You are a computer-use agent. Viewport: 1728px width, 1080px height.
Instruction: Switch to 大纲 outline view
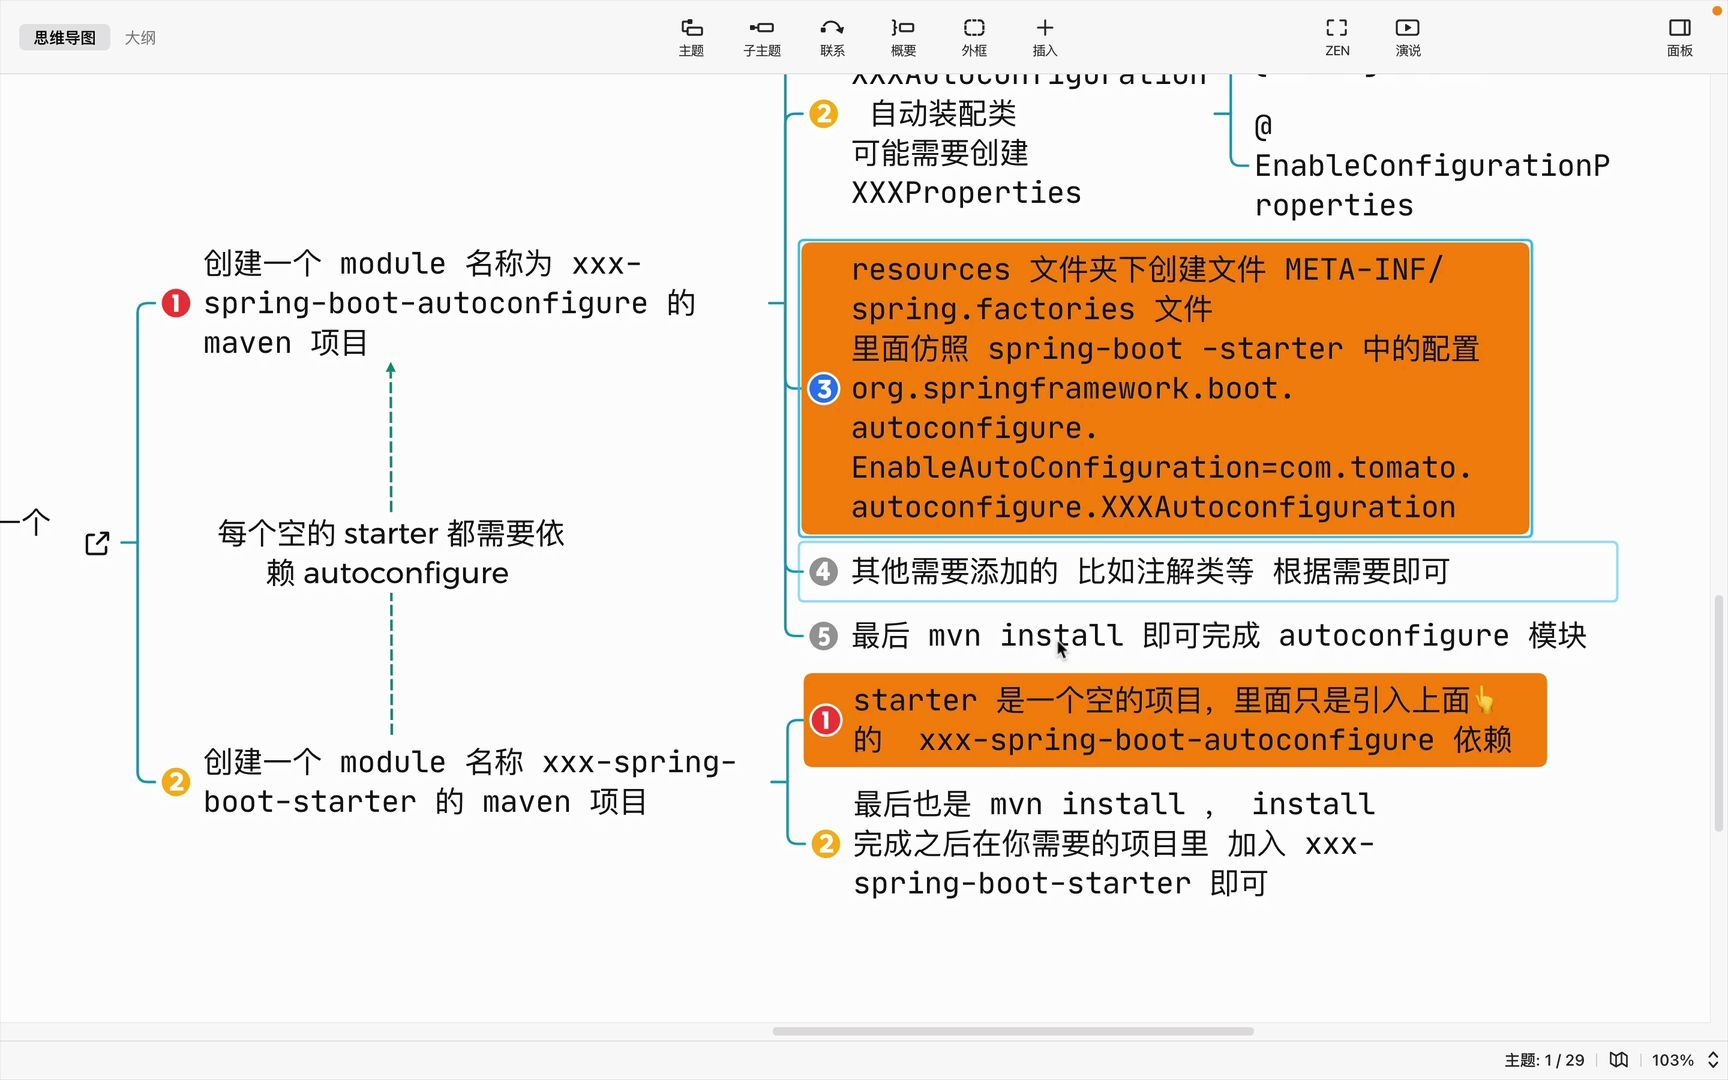pyautogui.click(x=140, y=37)
